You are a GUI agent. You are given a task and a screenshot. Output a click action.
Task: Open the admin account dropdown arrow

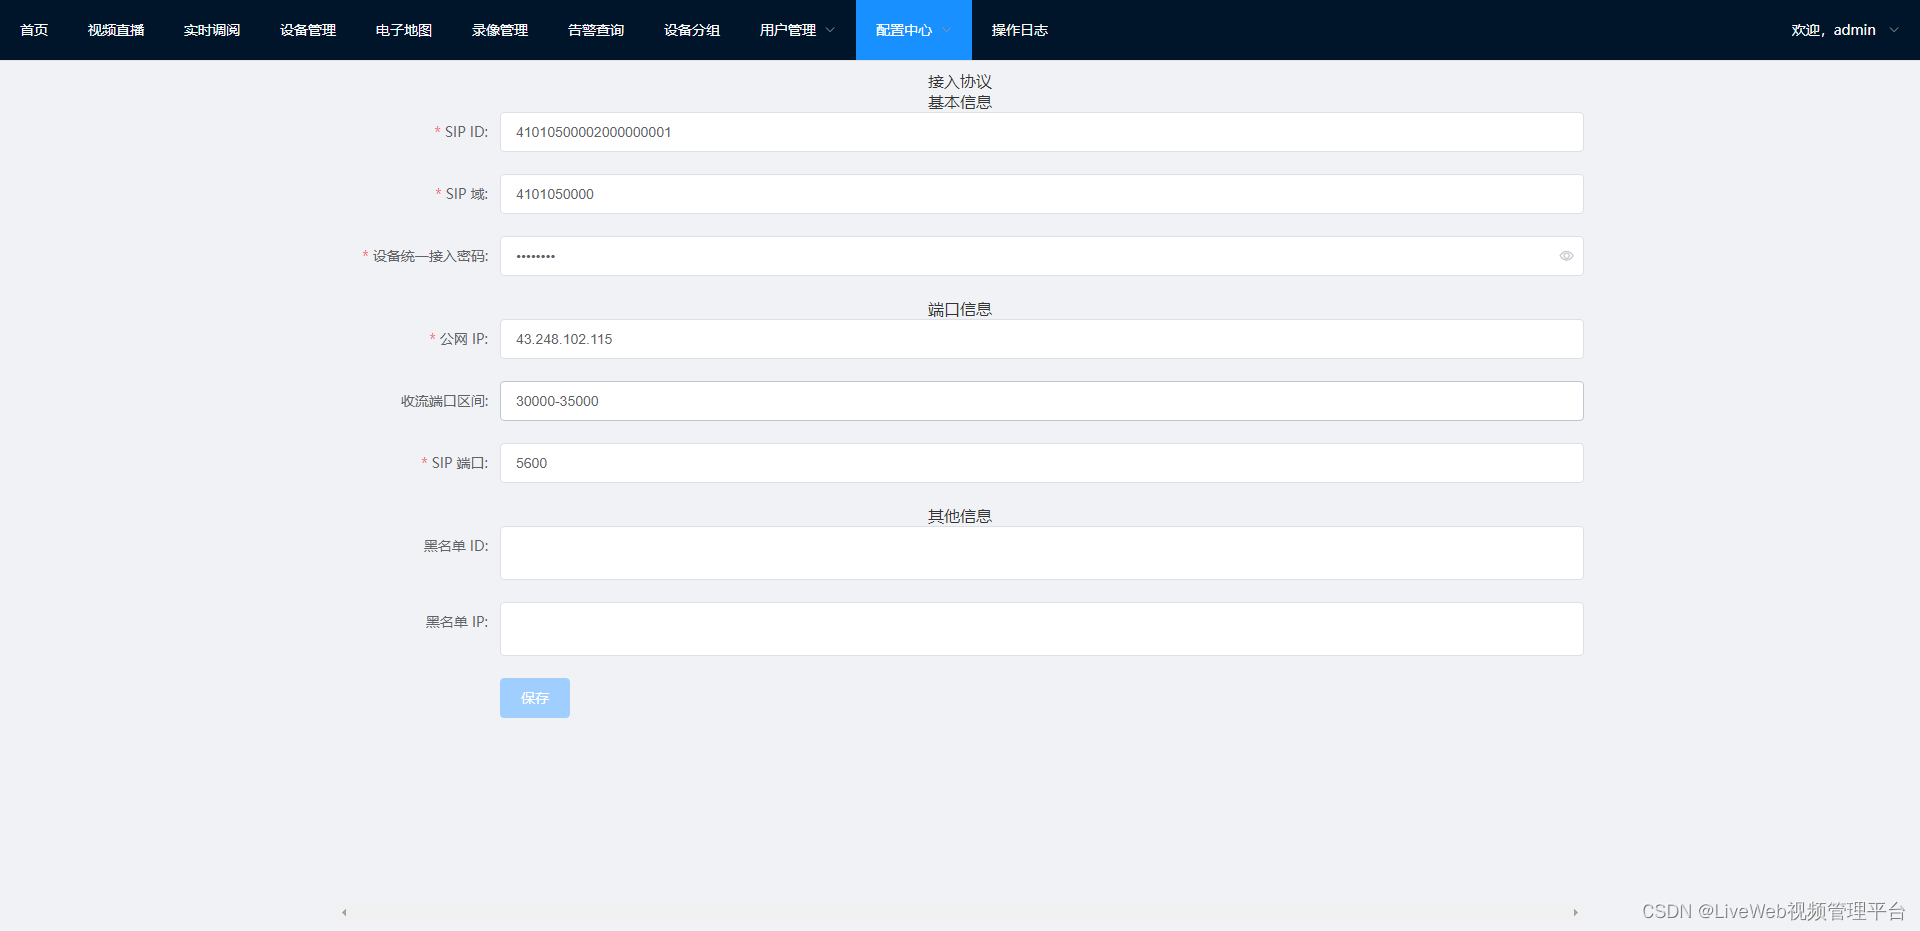pyautogui.click(x=1893, y=30)
